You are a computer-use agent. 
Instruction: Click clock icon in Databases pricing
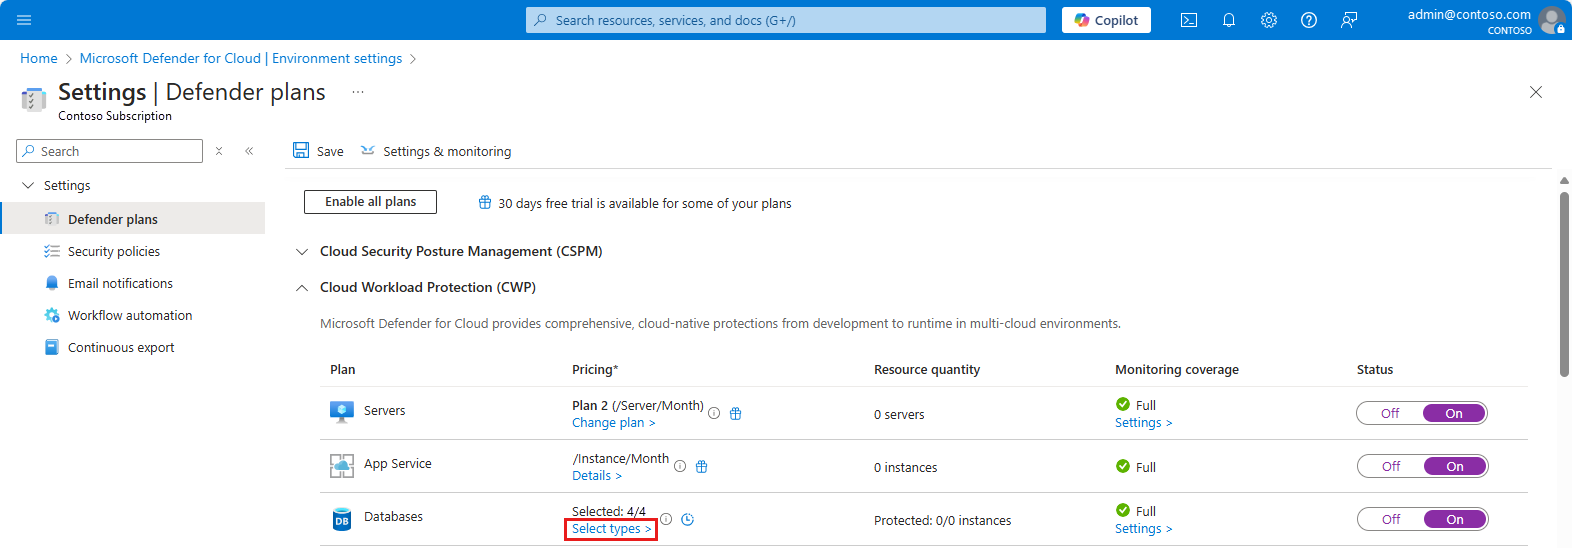pos(687,519)
